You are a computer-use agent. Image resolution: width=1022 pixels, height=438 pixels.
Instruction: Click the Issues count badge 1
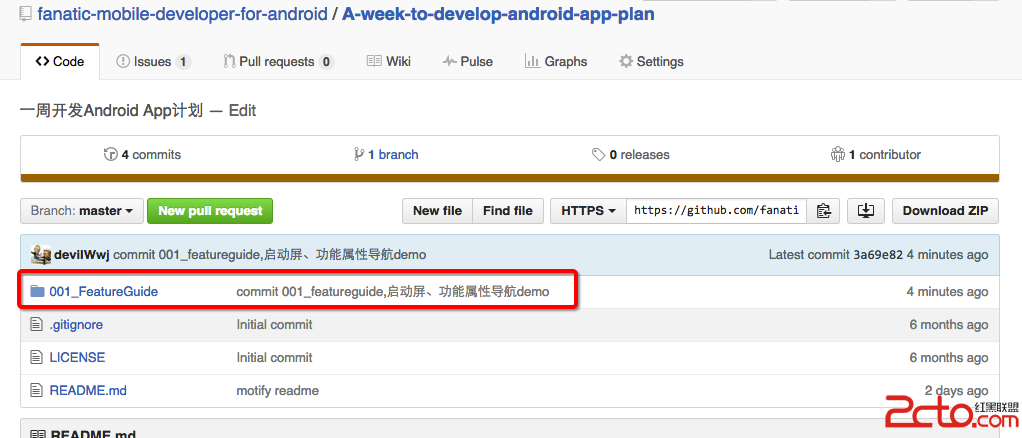tap(183, 62)
